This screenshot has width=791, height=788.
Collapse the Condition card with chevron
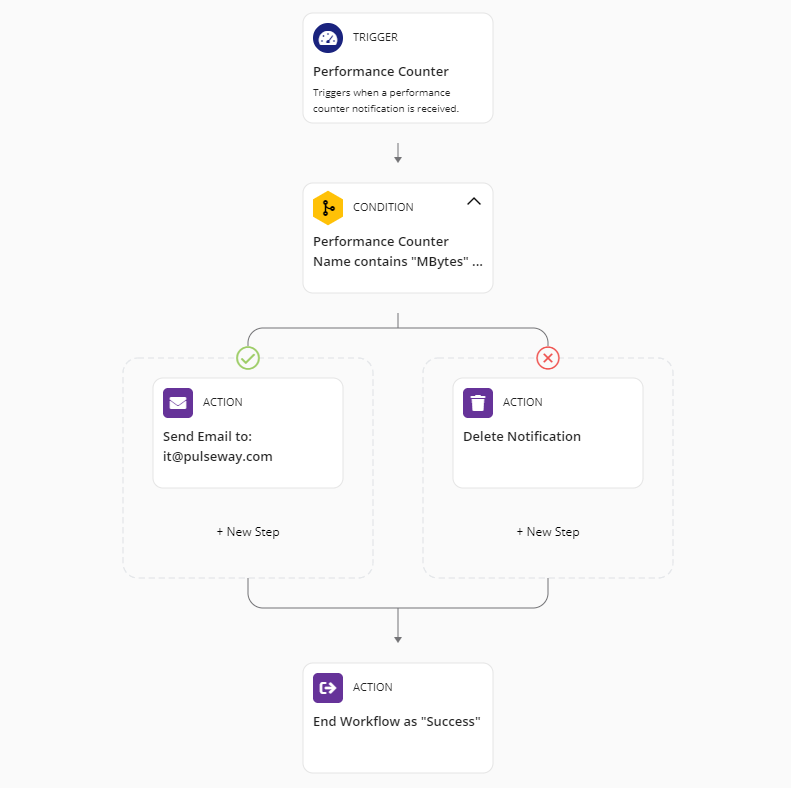click(x=474, y=201)
